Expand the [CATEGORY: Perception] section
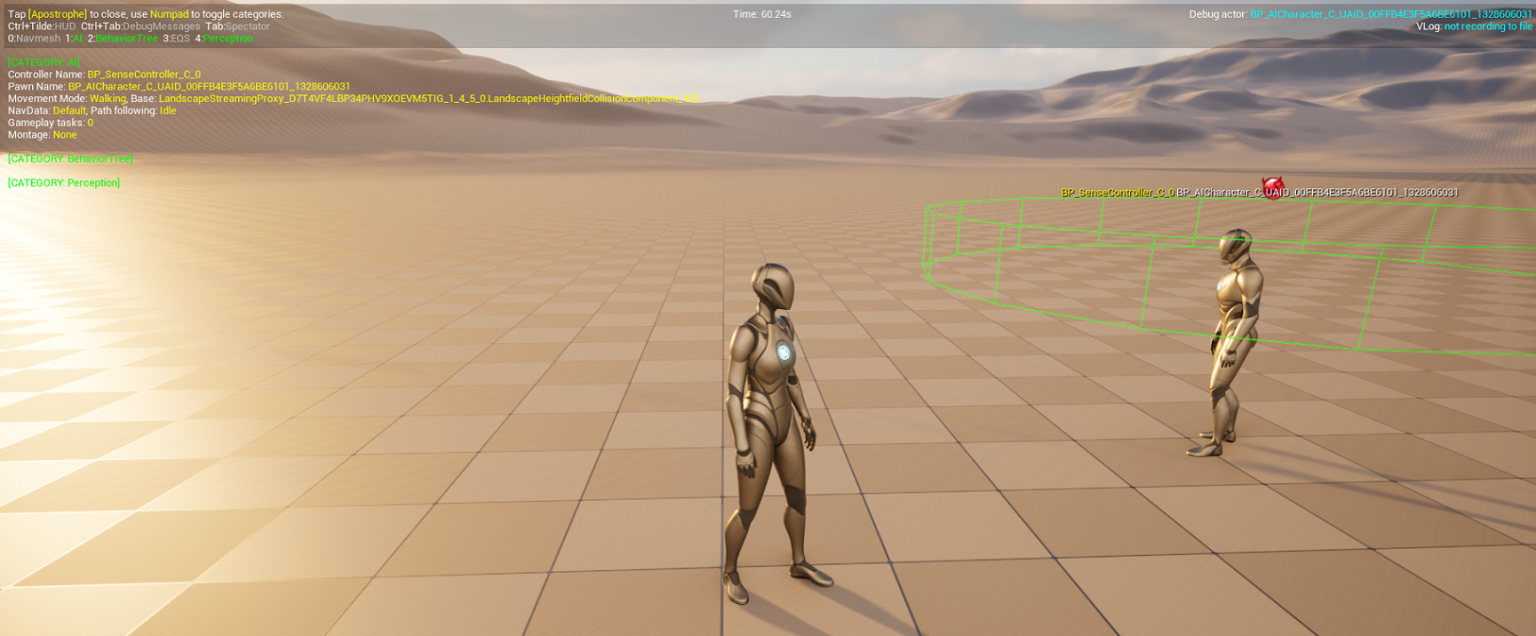 tap(63, 182)
